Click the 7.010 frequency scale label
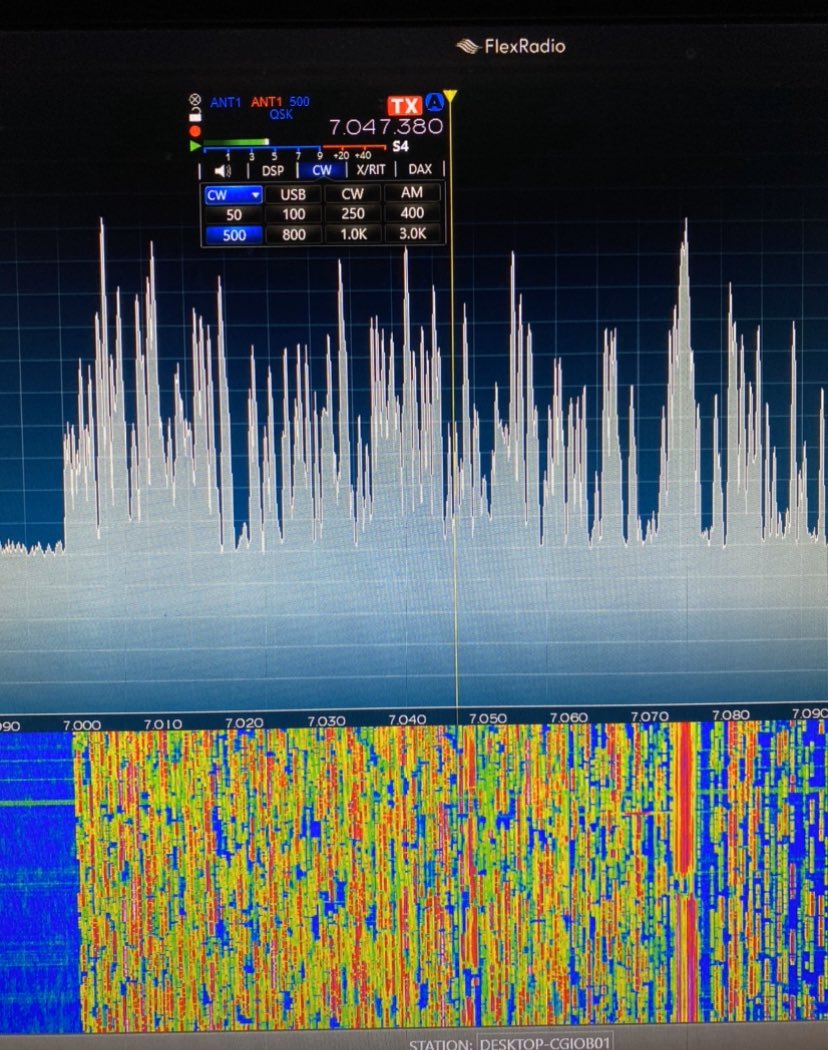Viewport: 828px width, 1050px height. (x=163, y=724)
